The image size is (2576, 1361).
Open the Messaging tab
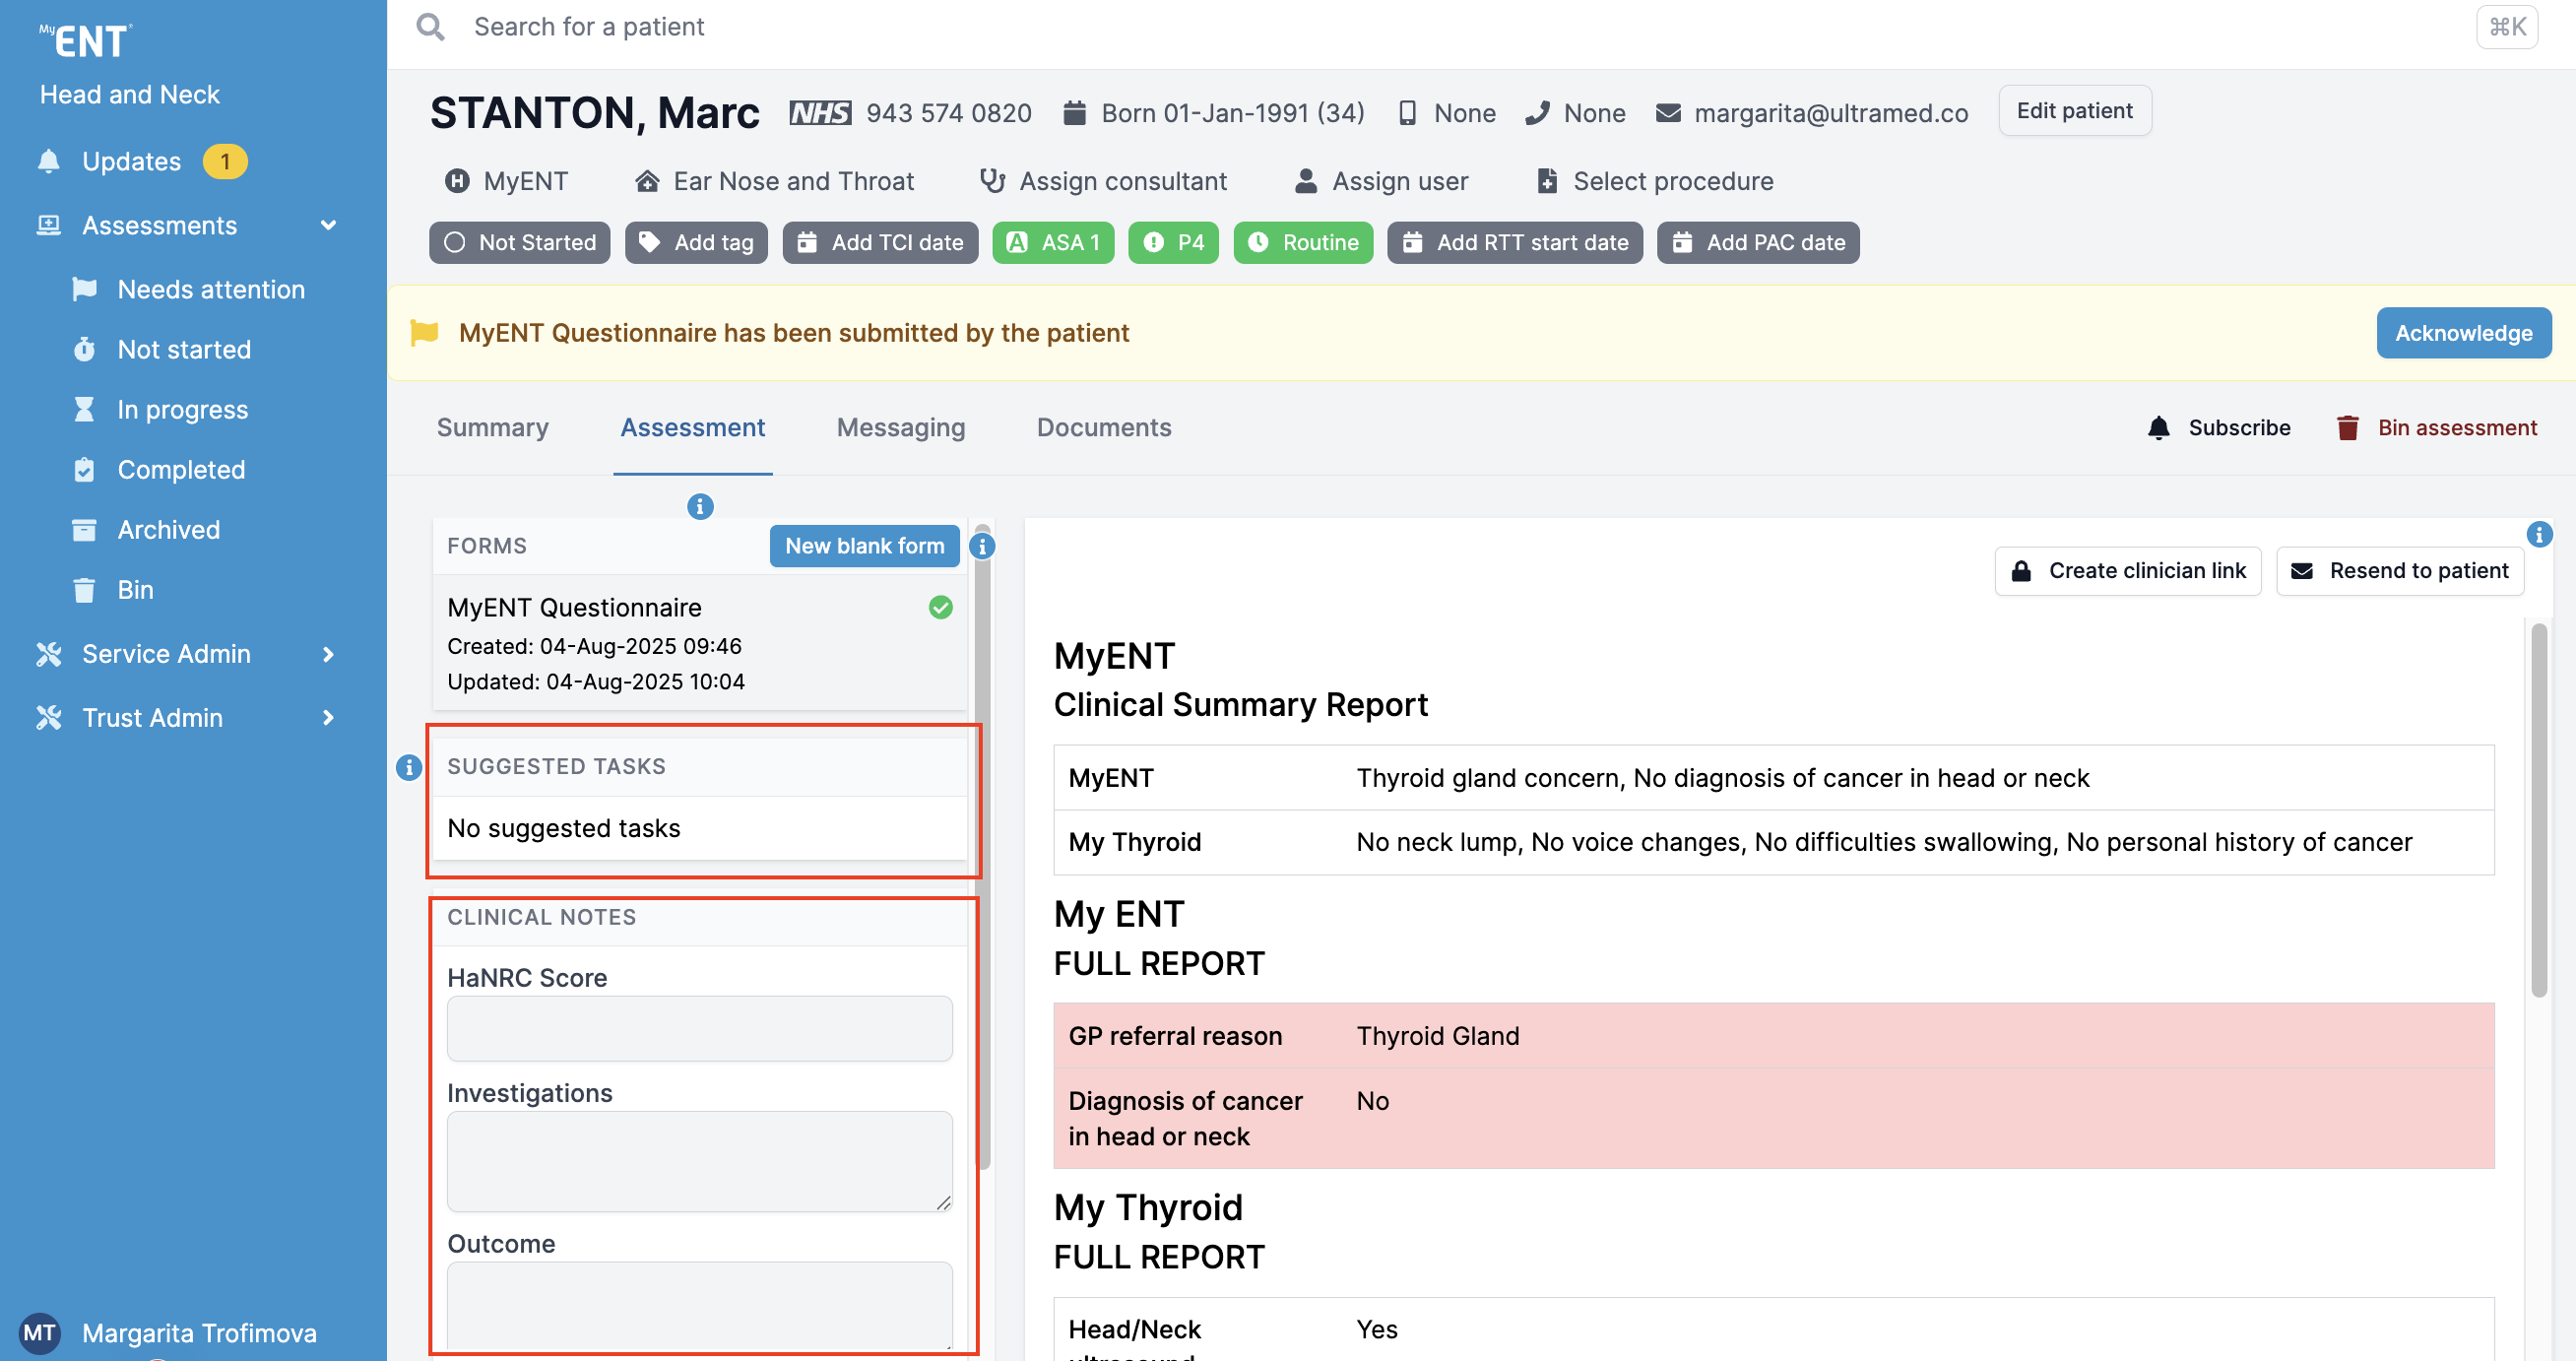[900, 428]
